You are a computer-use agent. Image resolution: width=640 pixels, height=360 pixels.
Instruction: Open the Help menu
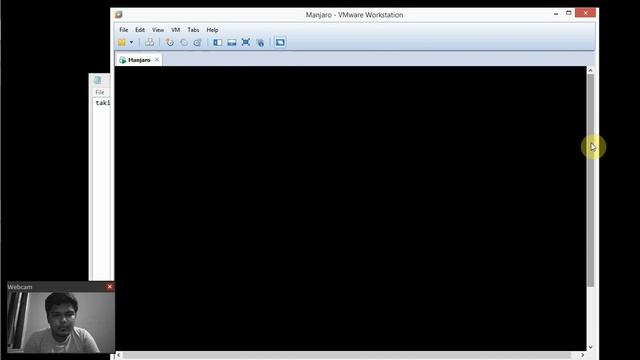(212, 30)
